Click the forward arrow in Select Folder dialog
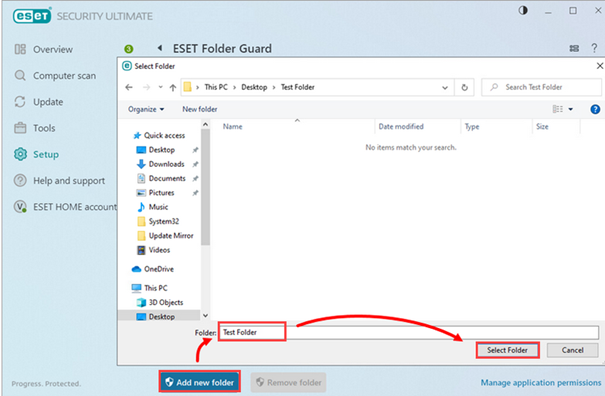The image size is (605, 396). [146, 87]
